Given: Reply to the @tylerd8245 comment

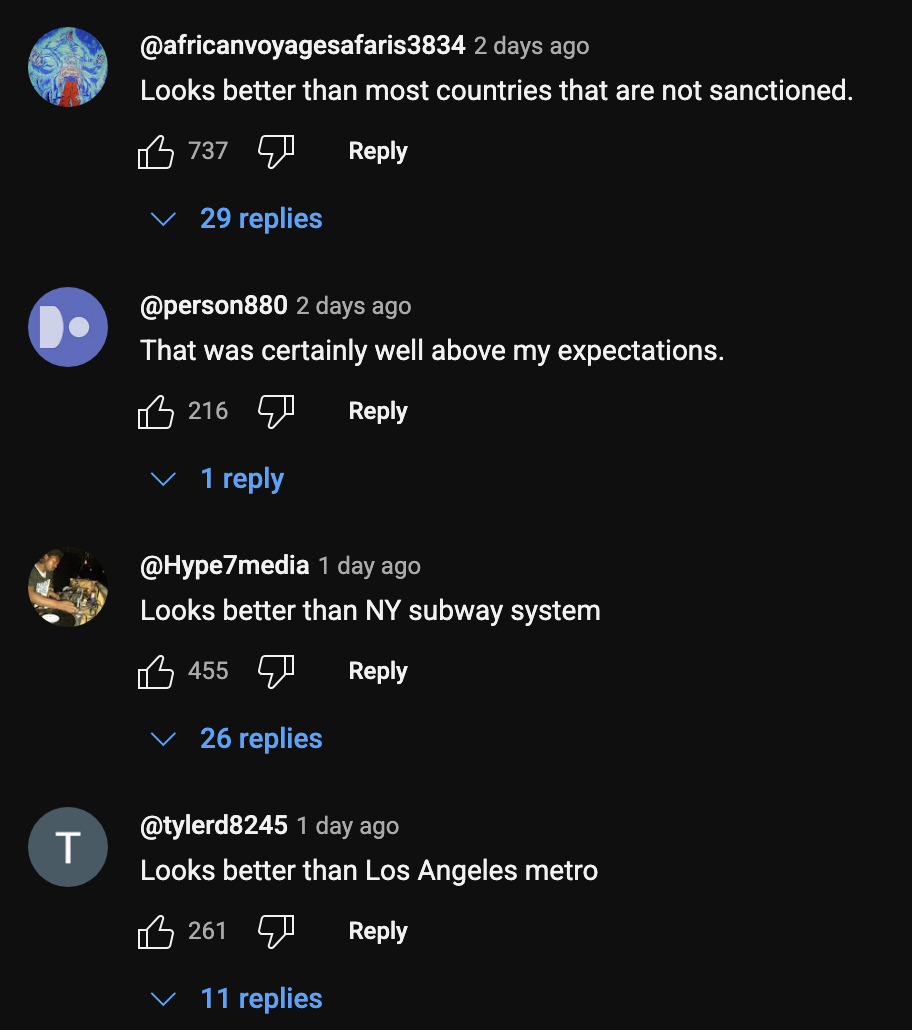Looking at the screenshot, I should click(378, 932).
